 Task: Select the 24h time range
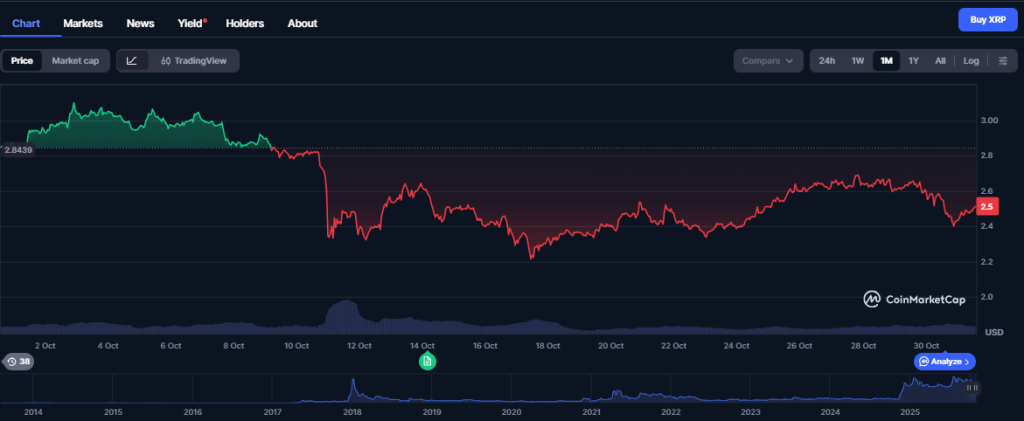(x=827, y=61)
